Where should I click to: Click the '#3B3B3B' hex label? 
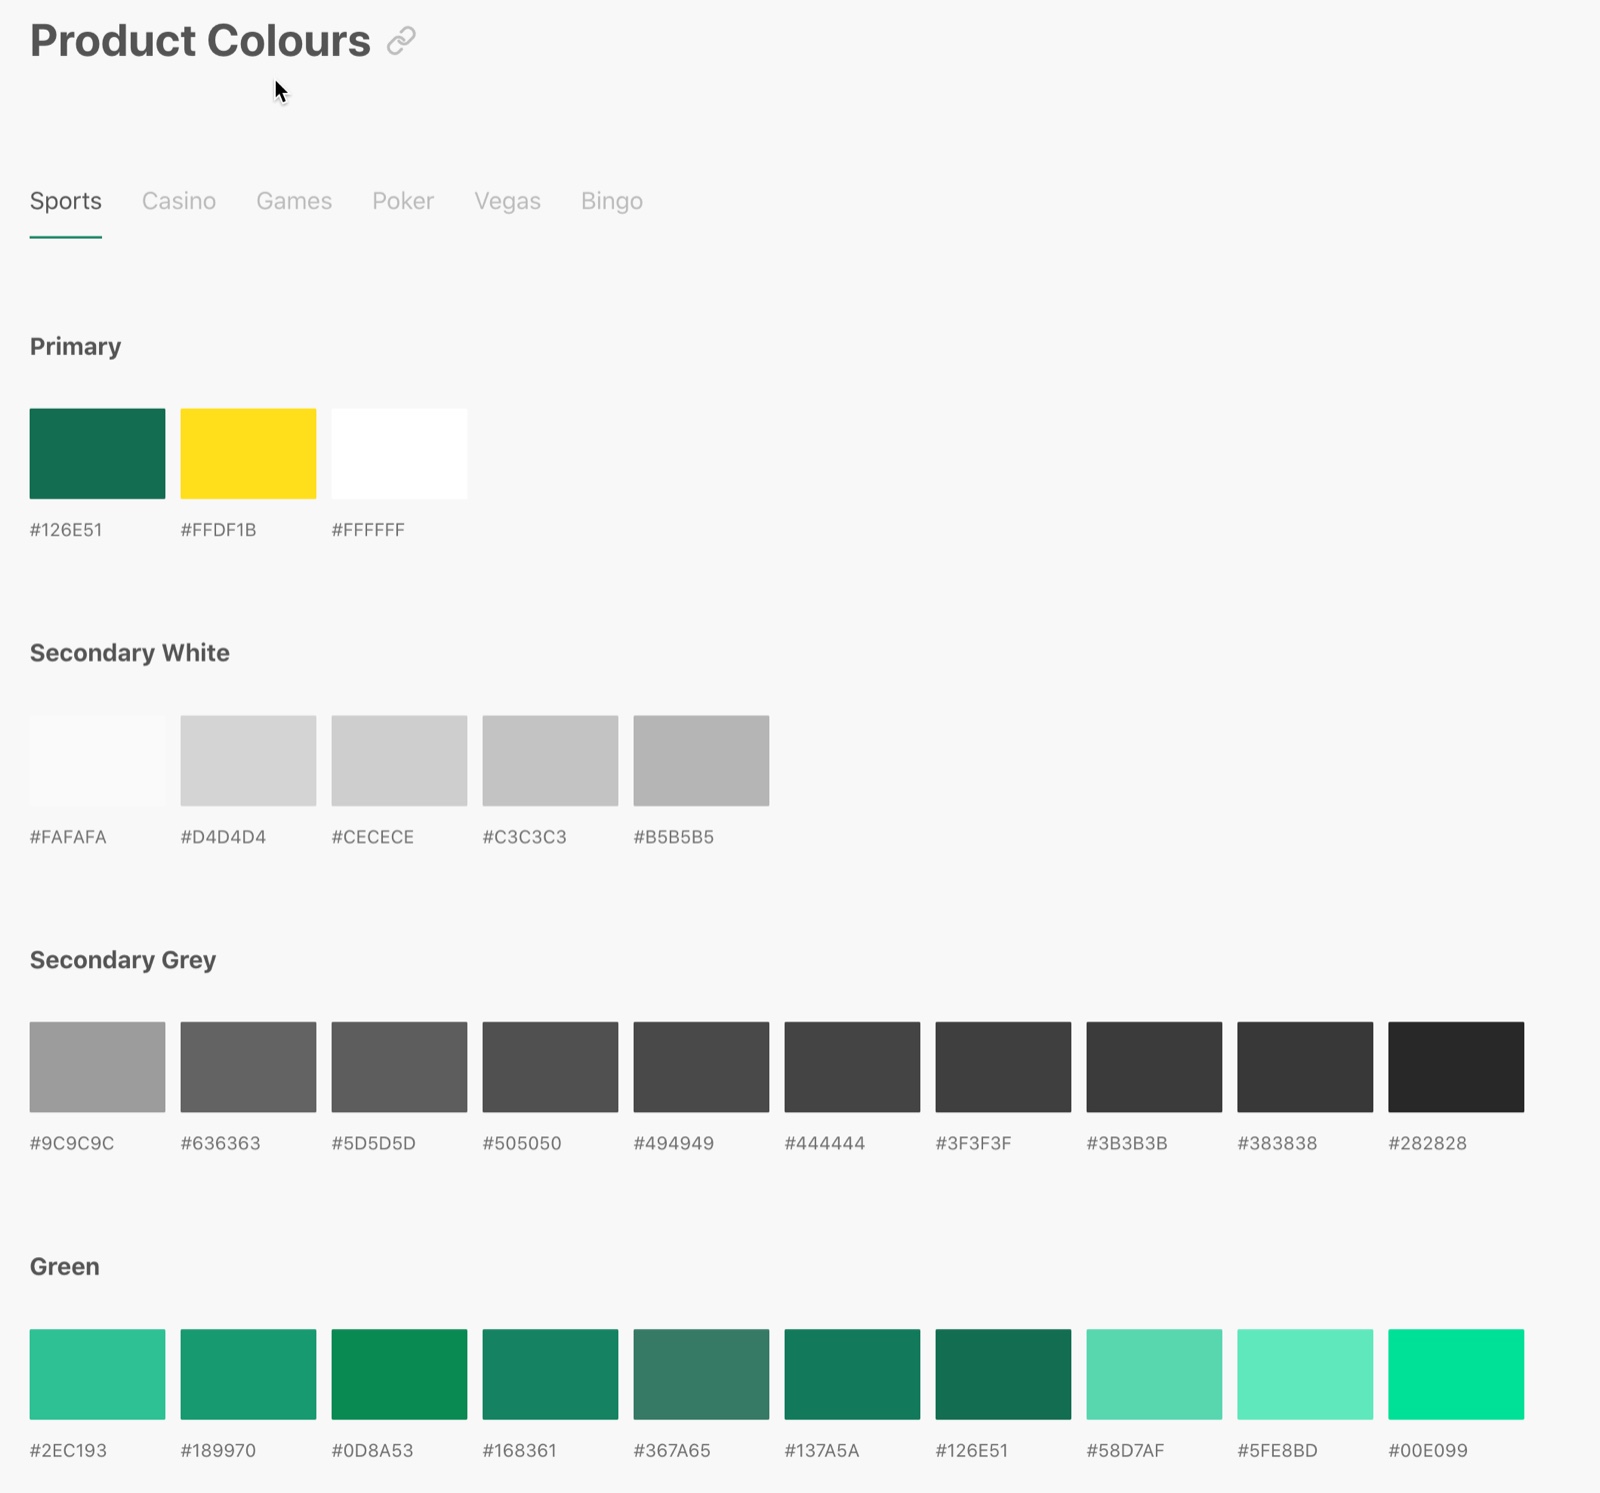[x=1127, y=1143]
